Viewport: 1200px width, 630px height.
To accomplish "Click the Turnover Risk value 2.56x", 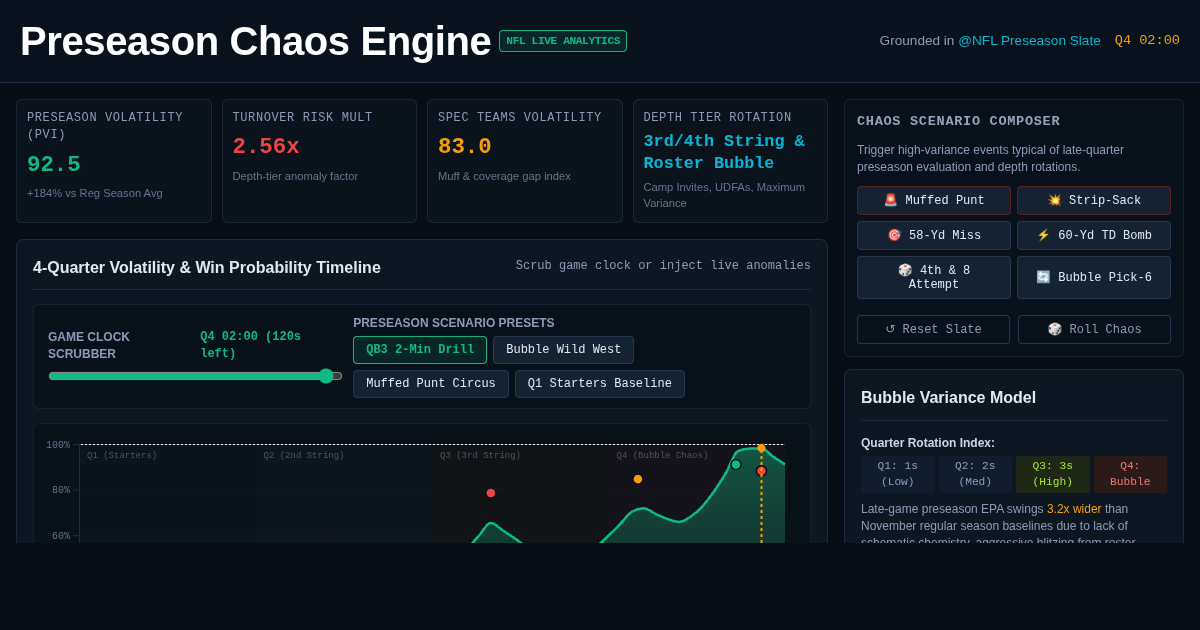I will 266,147.
